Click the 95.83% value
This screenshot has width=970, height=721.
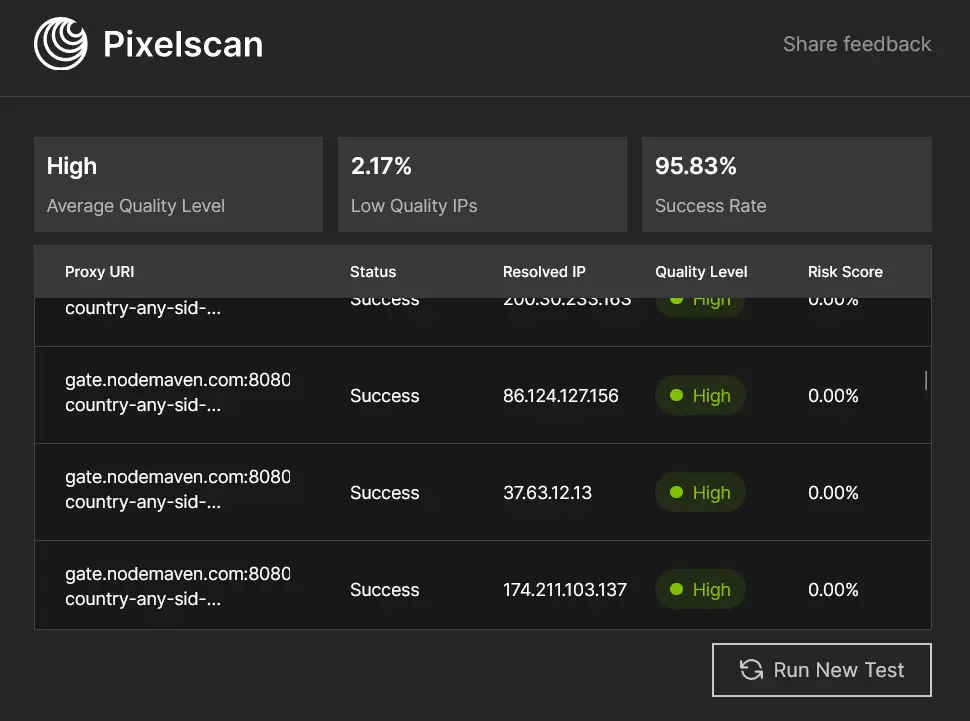point(695,166)
